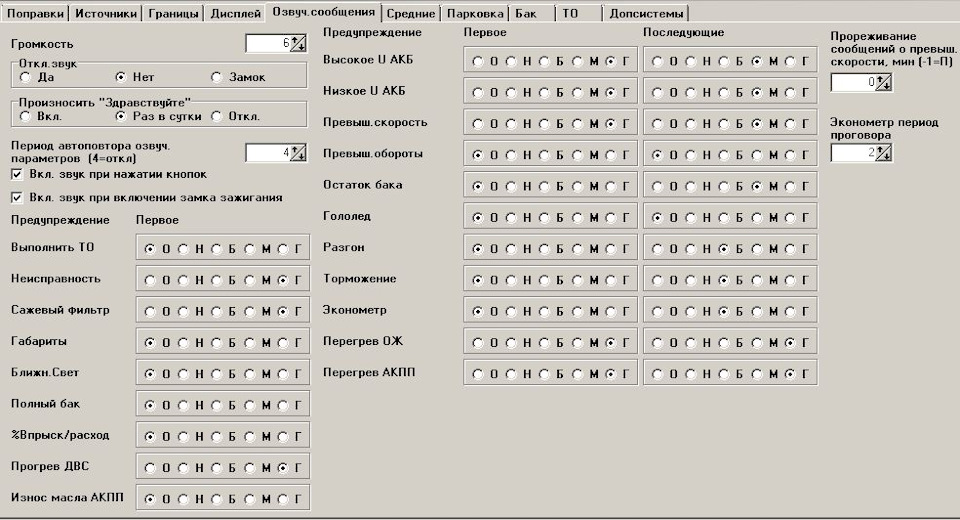Viewport: 960px width, 520px height.
Task: Set Сажевый фильтр to О
Action: pyautogui.click(x=157, y=311)
